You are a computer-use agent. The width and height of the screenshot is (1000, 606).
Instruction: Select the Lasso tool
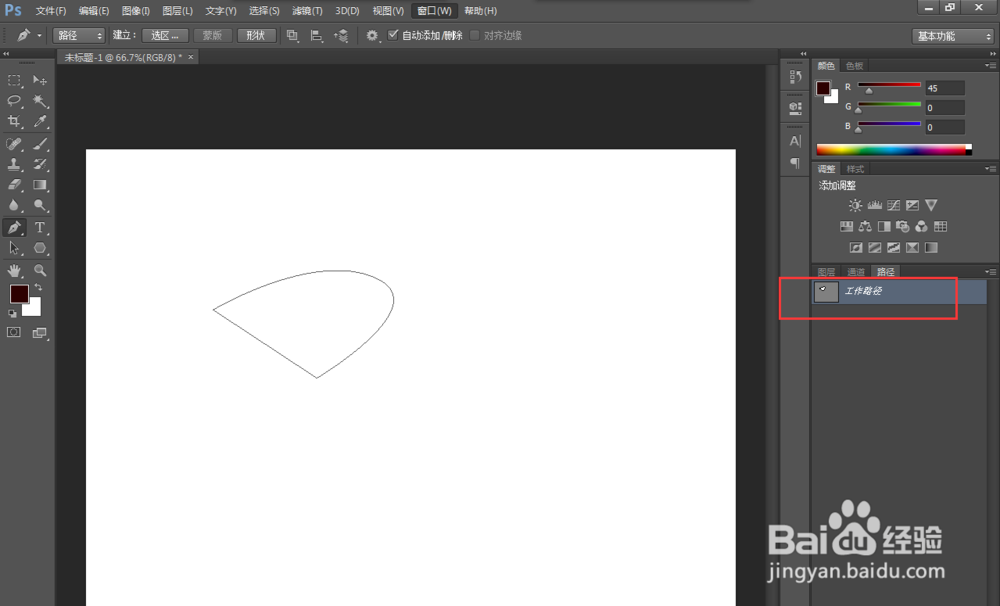pyautogui.click(x=14, y=101)
